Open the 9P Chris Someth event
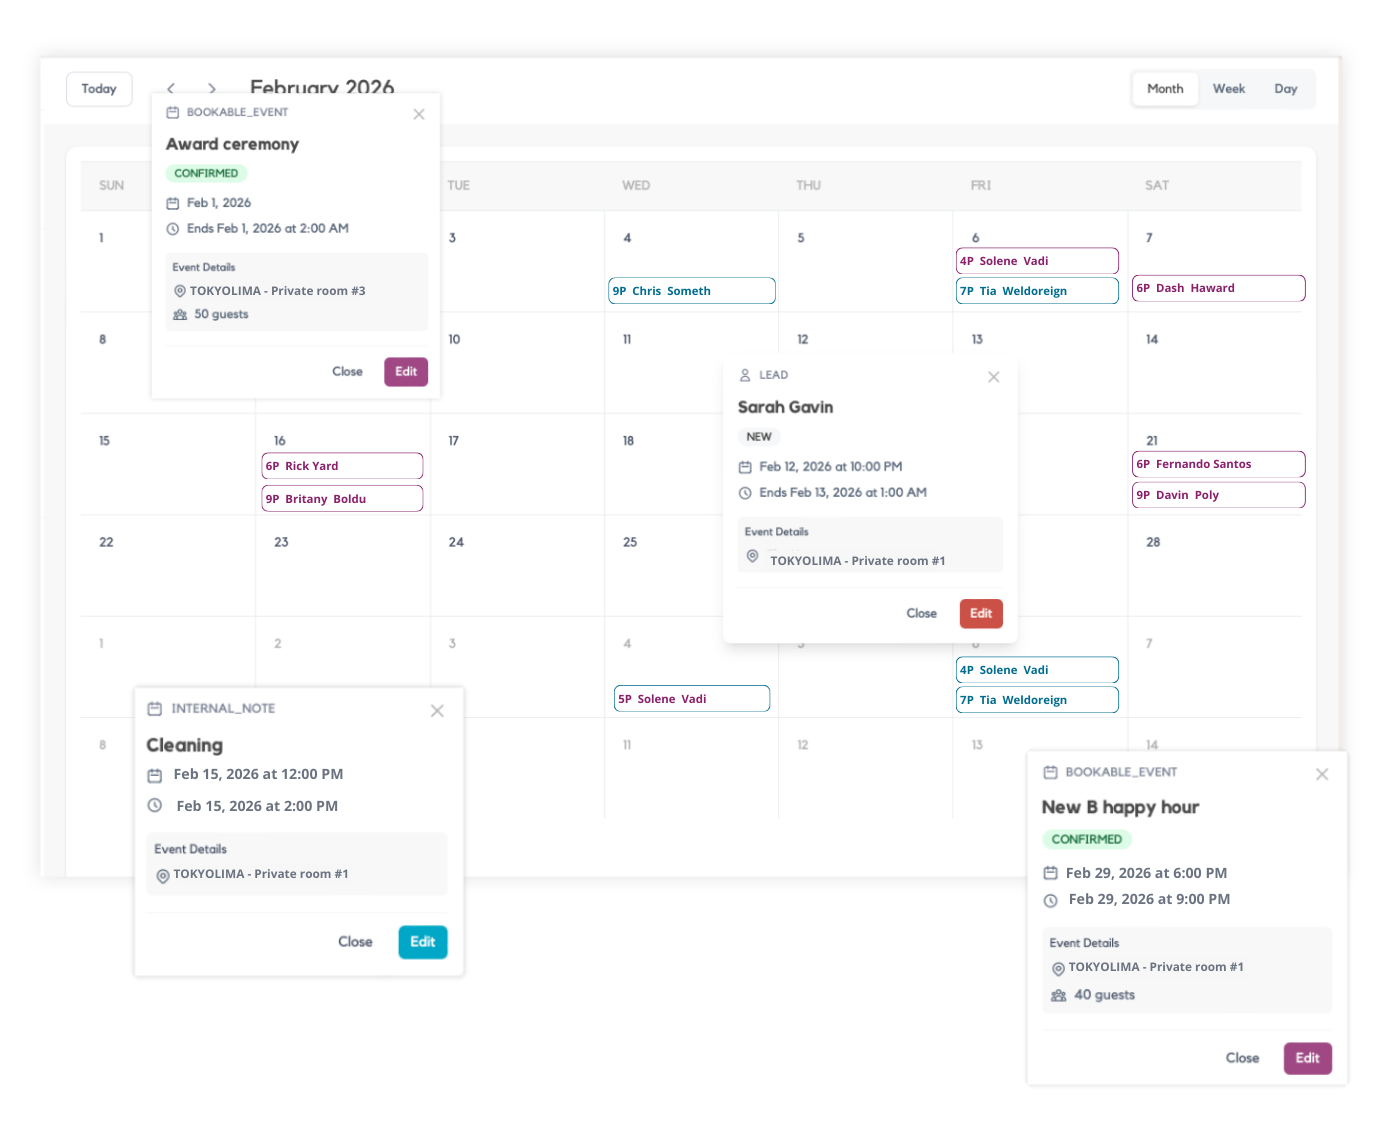Viewport: 1381px width, 1125px height. click(x=691, y=291)
